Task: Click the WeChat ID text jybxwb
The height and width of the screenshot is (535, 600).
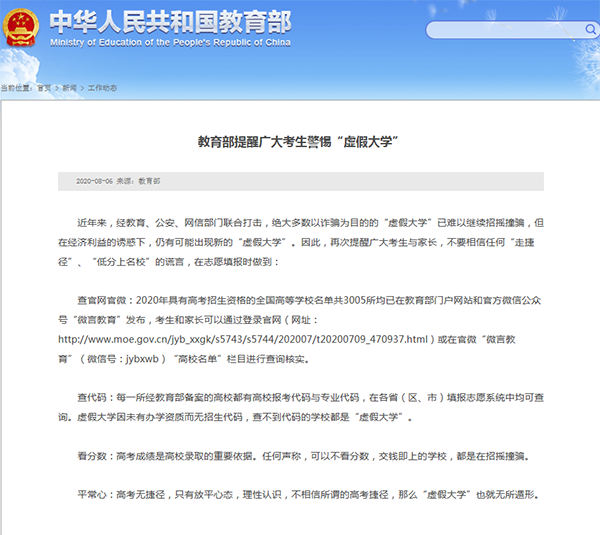Action: [142, 359]
